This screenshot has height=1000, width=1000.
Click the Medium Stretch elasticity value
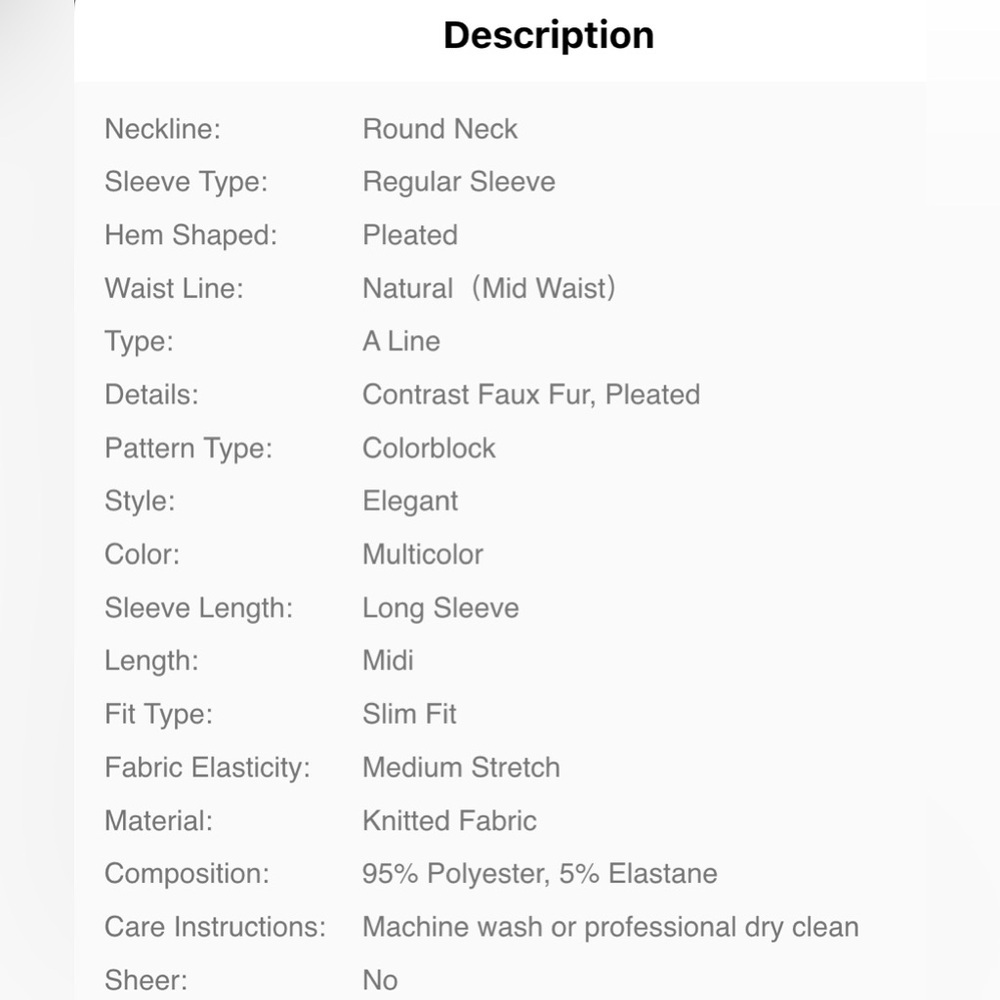[x=461, y=767]
